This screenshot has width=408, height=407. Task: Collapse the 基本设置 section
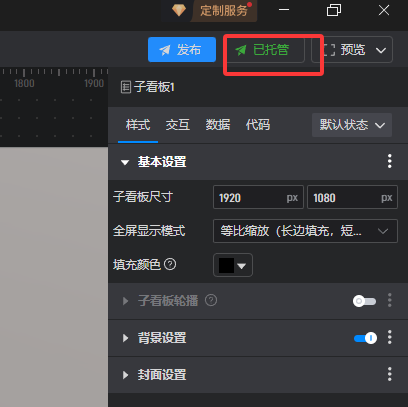click(125, 162)
